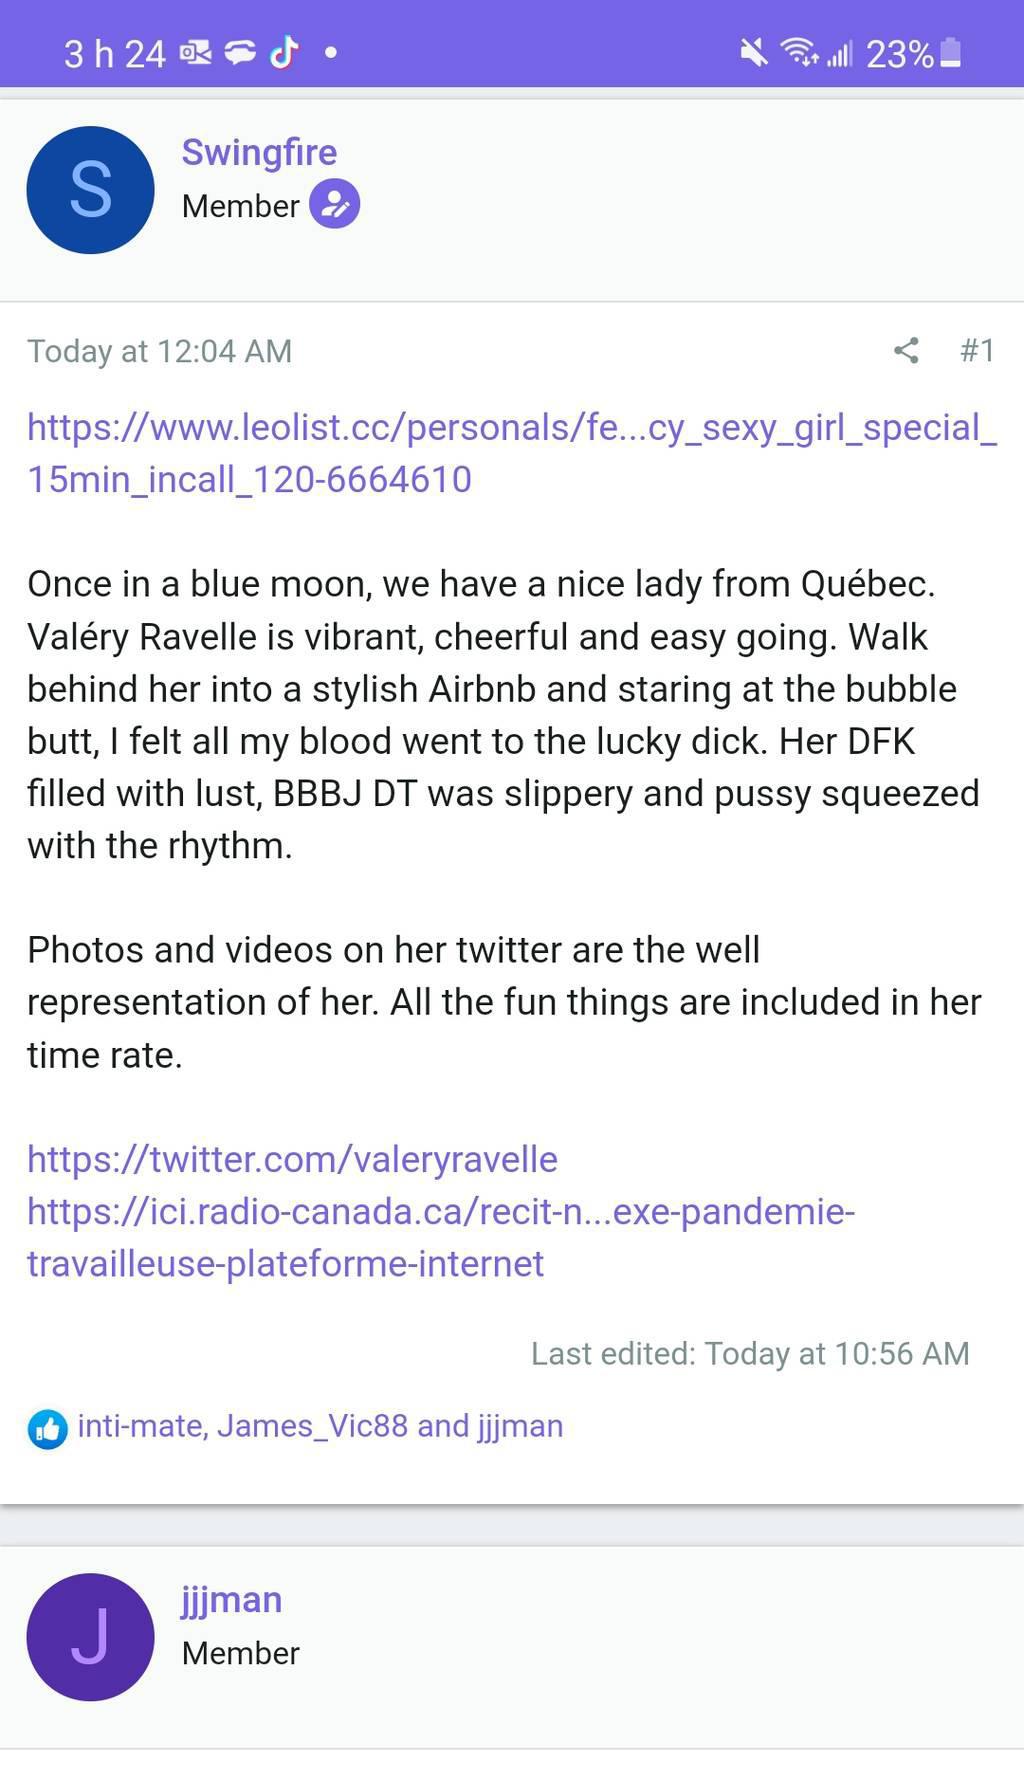Tap the Wi-Fi signal icon in status bar
1024x1775 pixels.
pos(798,52)
